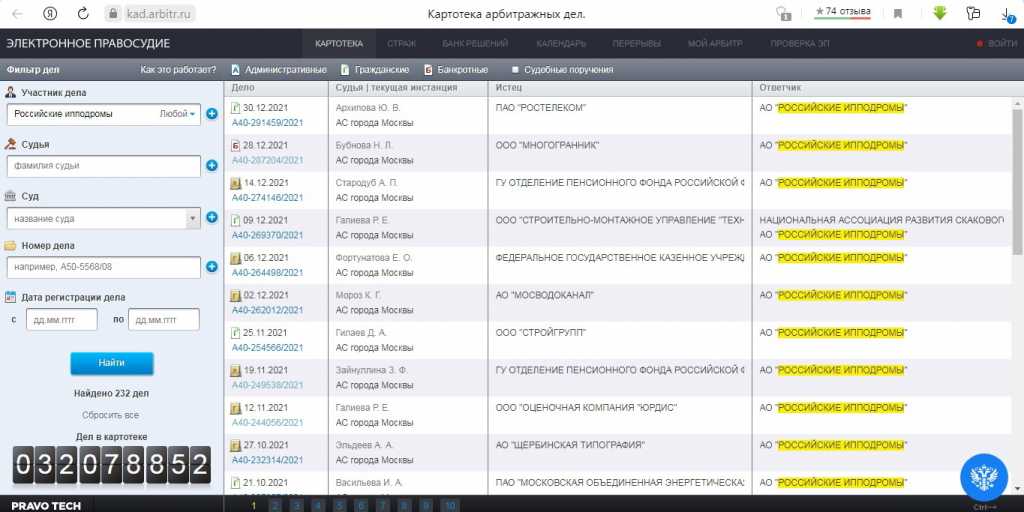Open the Как это работает? help link

[x=178, y=69]
